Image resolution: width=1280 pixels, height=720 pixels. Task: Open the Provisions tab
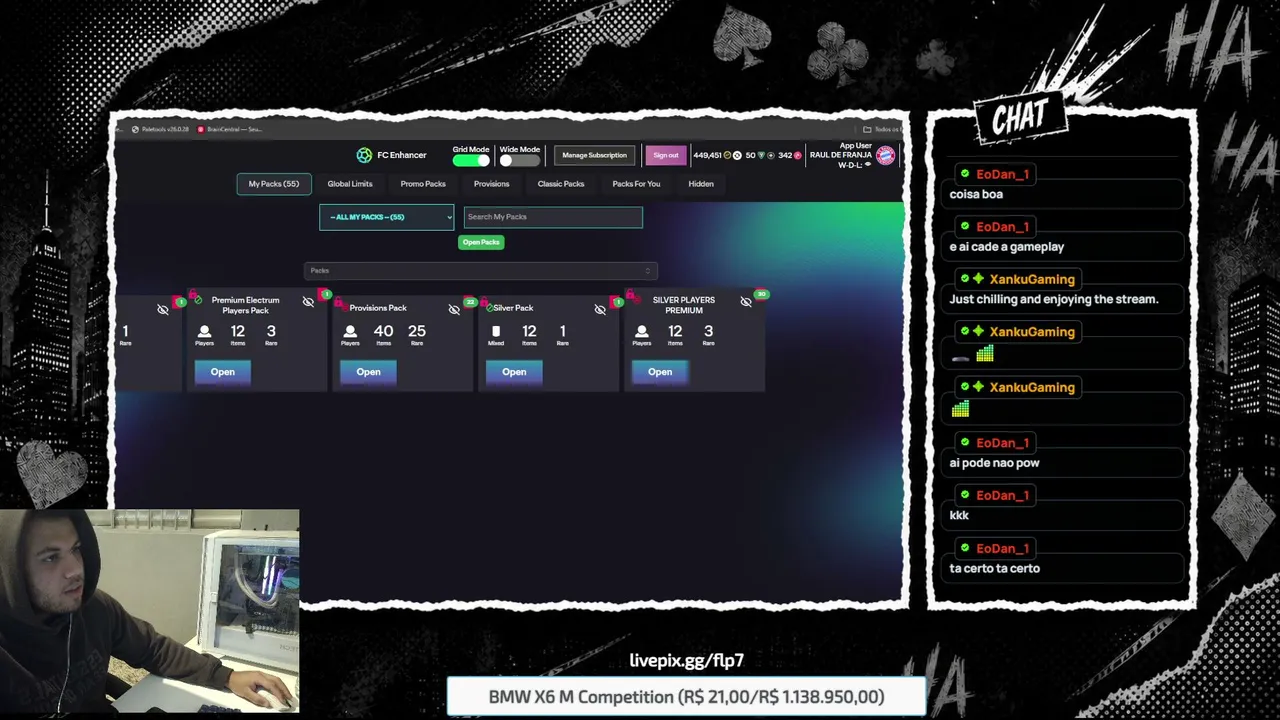point(491,184)
